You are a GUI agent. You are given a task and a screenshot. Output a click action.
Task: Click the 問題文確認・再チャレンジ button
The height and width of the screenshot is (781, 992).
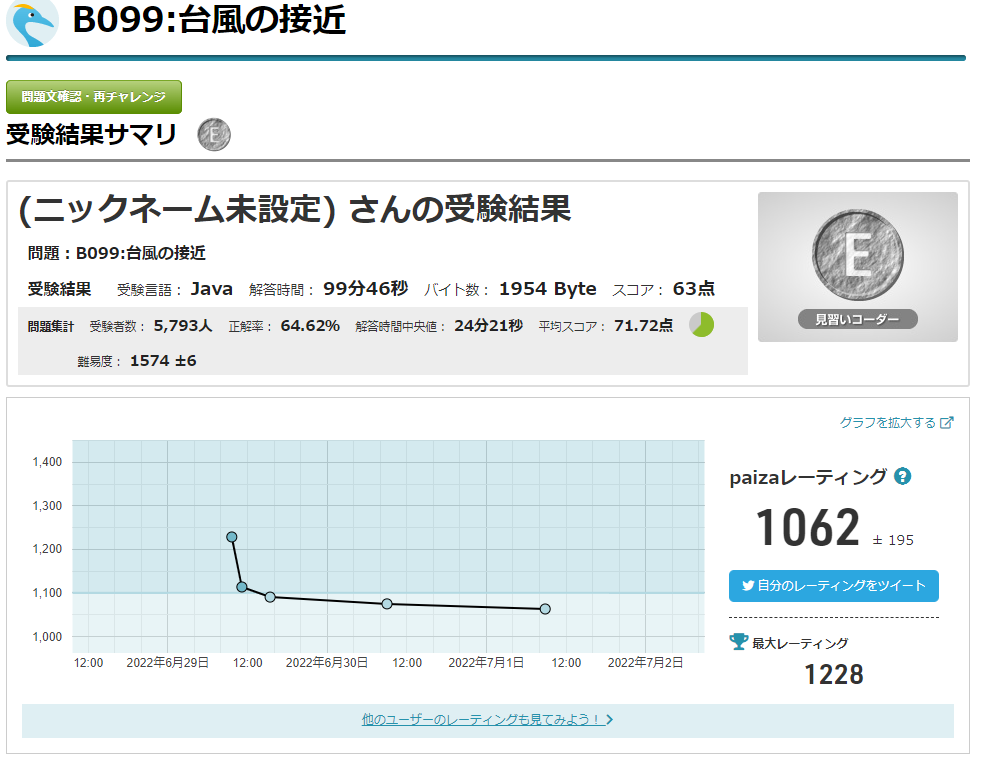[94, 97]
